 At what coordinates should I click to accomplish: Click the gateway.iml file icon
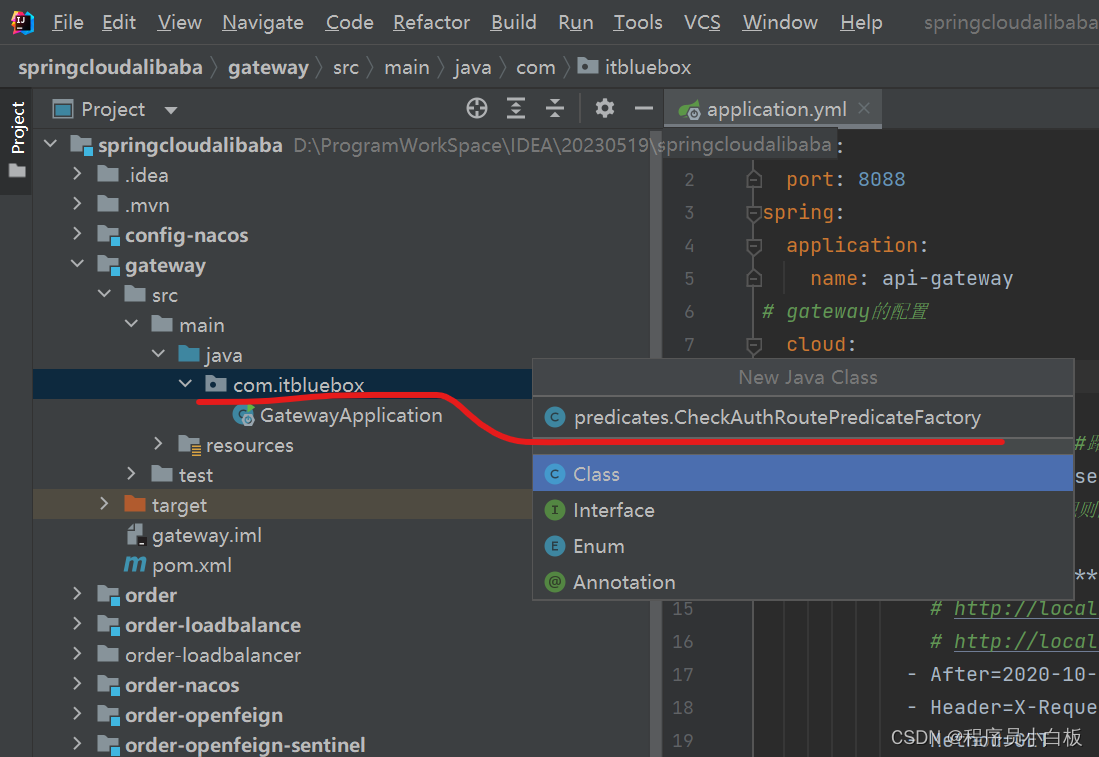(136, 535)
